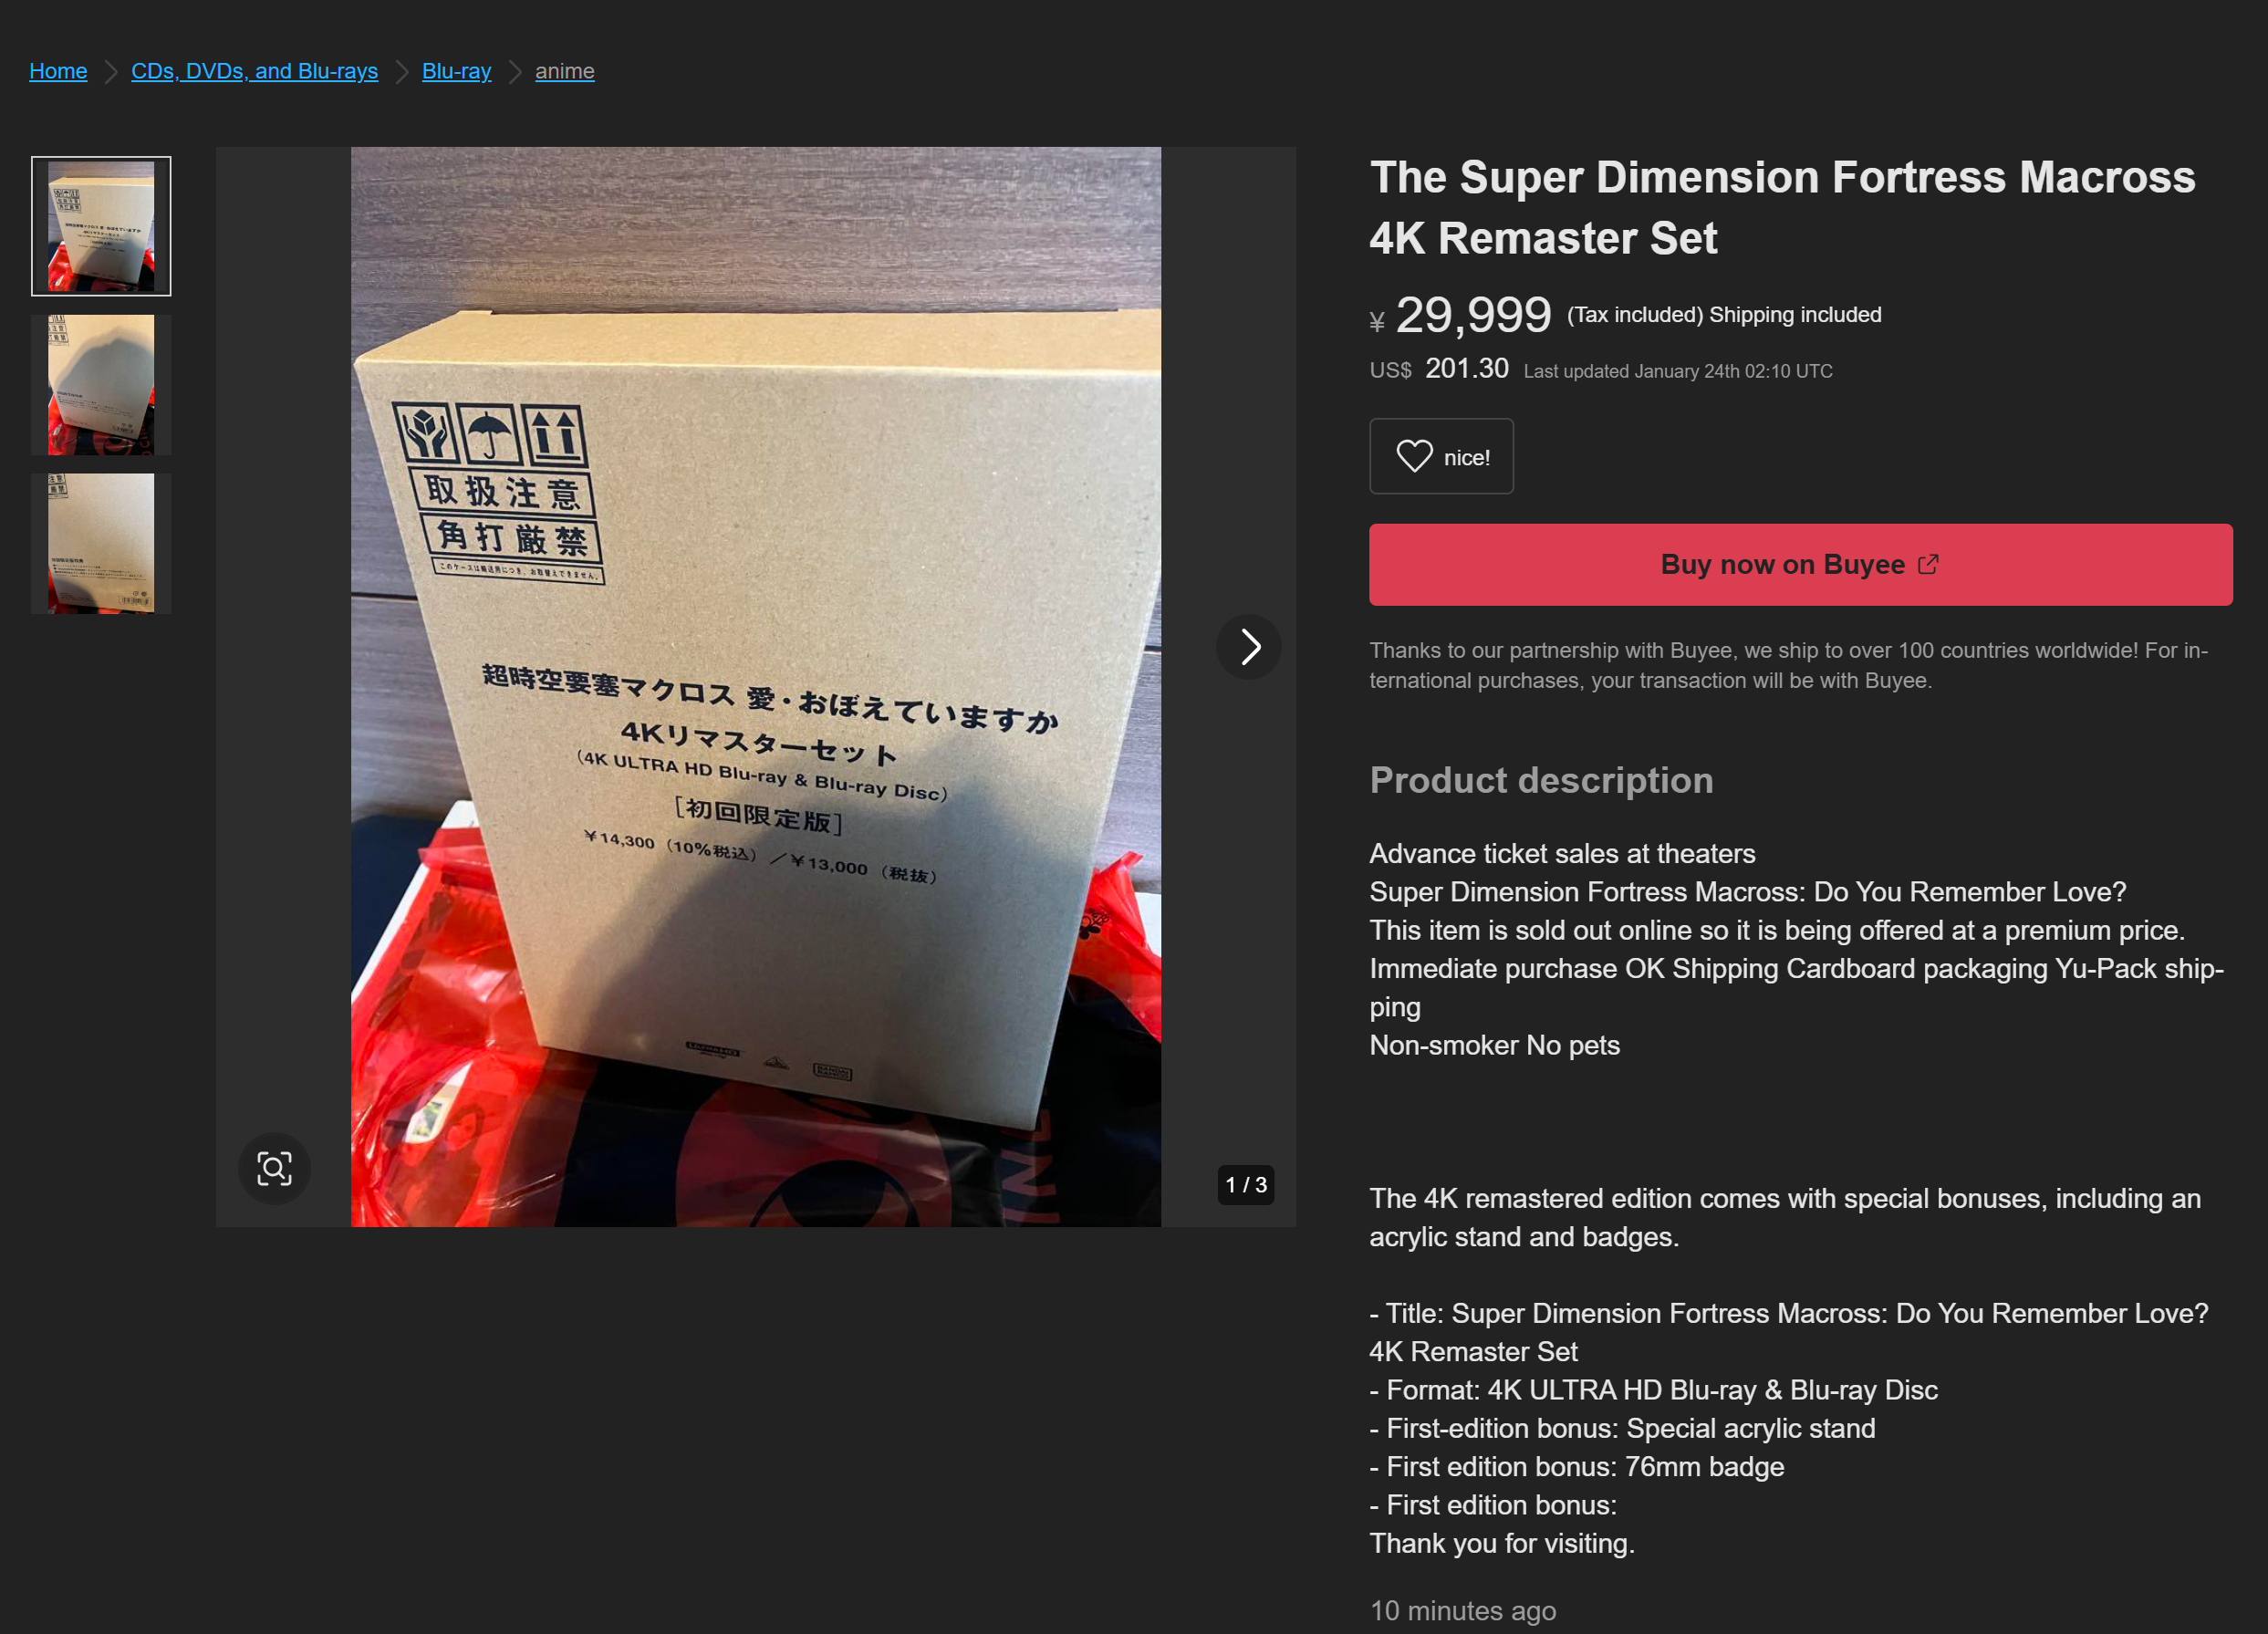This screenshot has height=1634, width=2268.
Task: Click the heart icon in the nice! button
Action: pyautogui.click(x=1414, y=456)
